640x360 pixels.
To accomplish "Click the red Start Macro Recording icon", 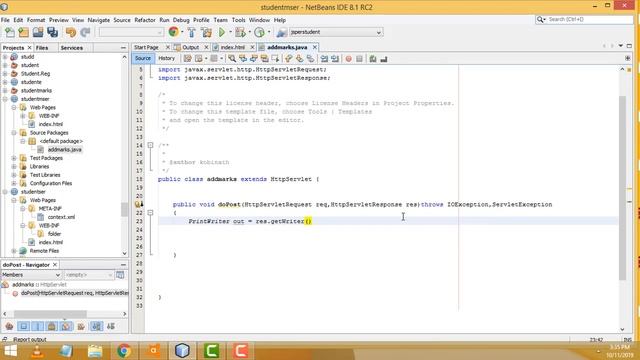I will 349,59.
